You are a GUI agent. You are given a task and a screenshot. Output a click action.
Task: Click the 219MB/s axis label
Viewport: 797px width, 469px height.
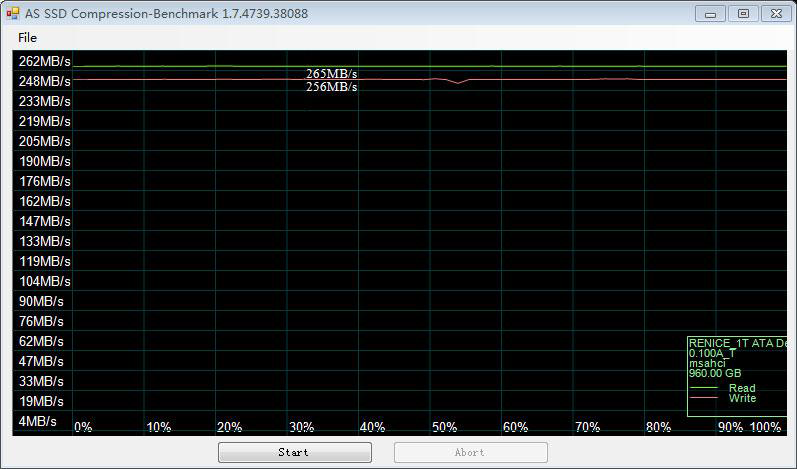point(45,121)
